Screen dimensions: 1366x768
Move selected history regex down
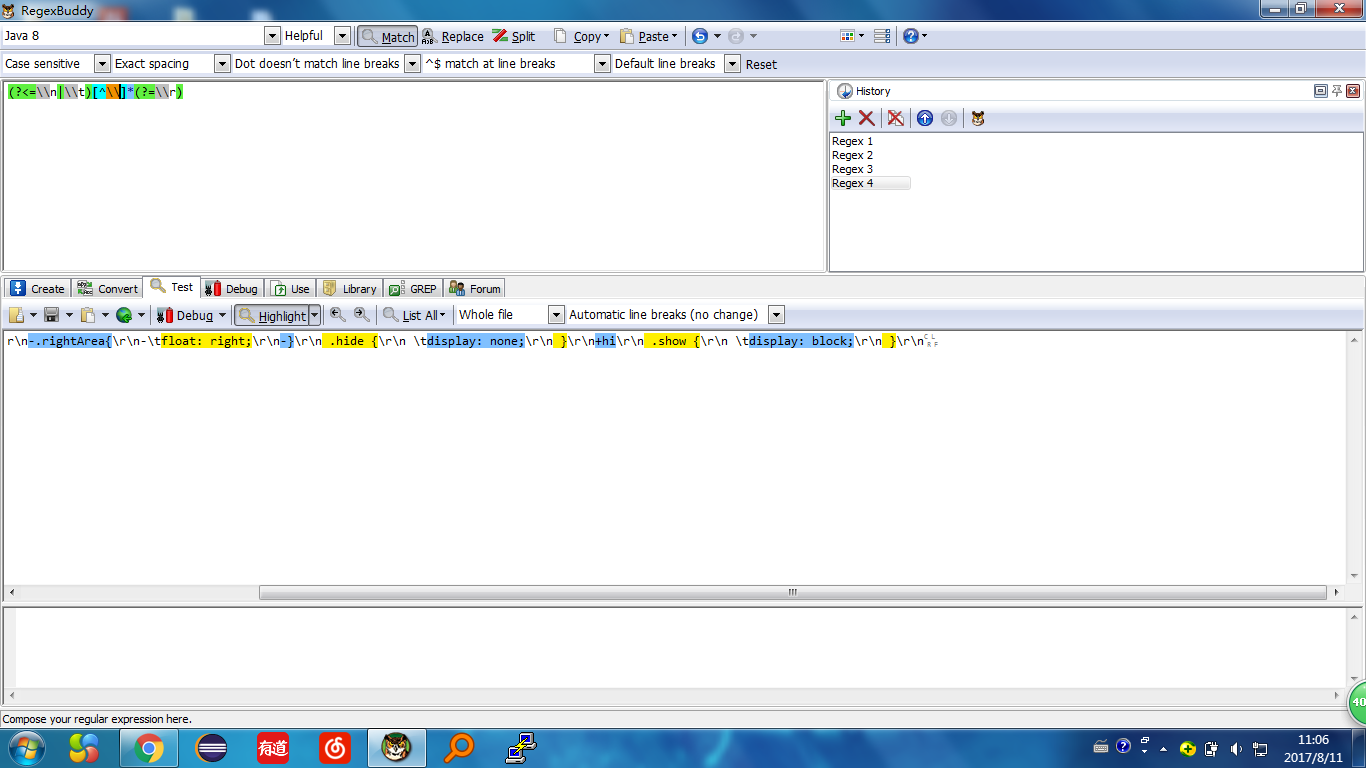point(949,118)
